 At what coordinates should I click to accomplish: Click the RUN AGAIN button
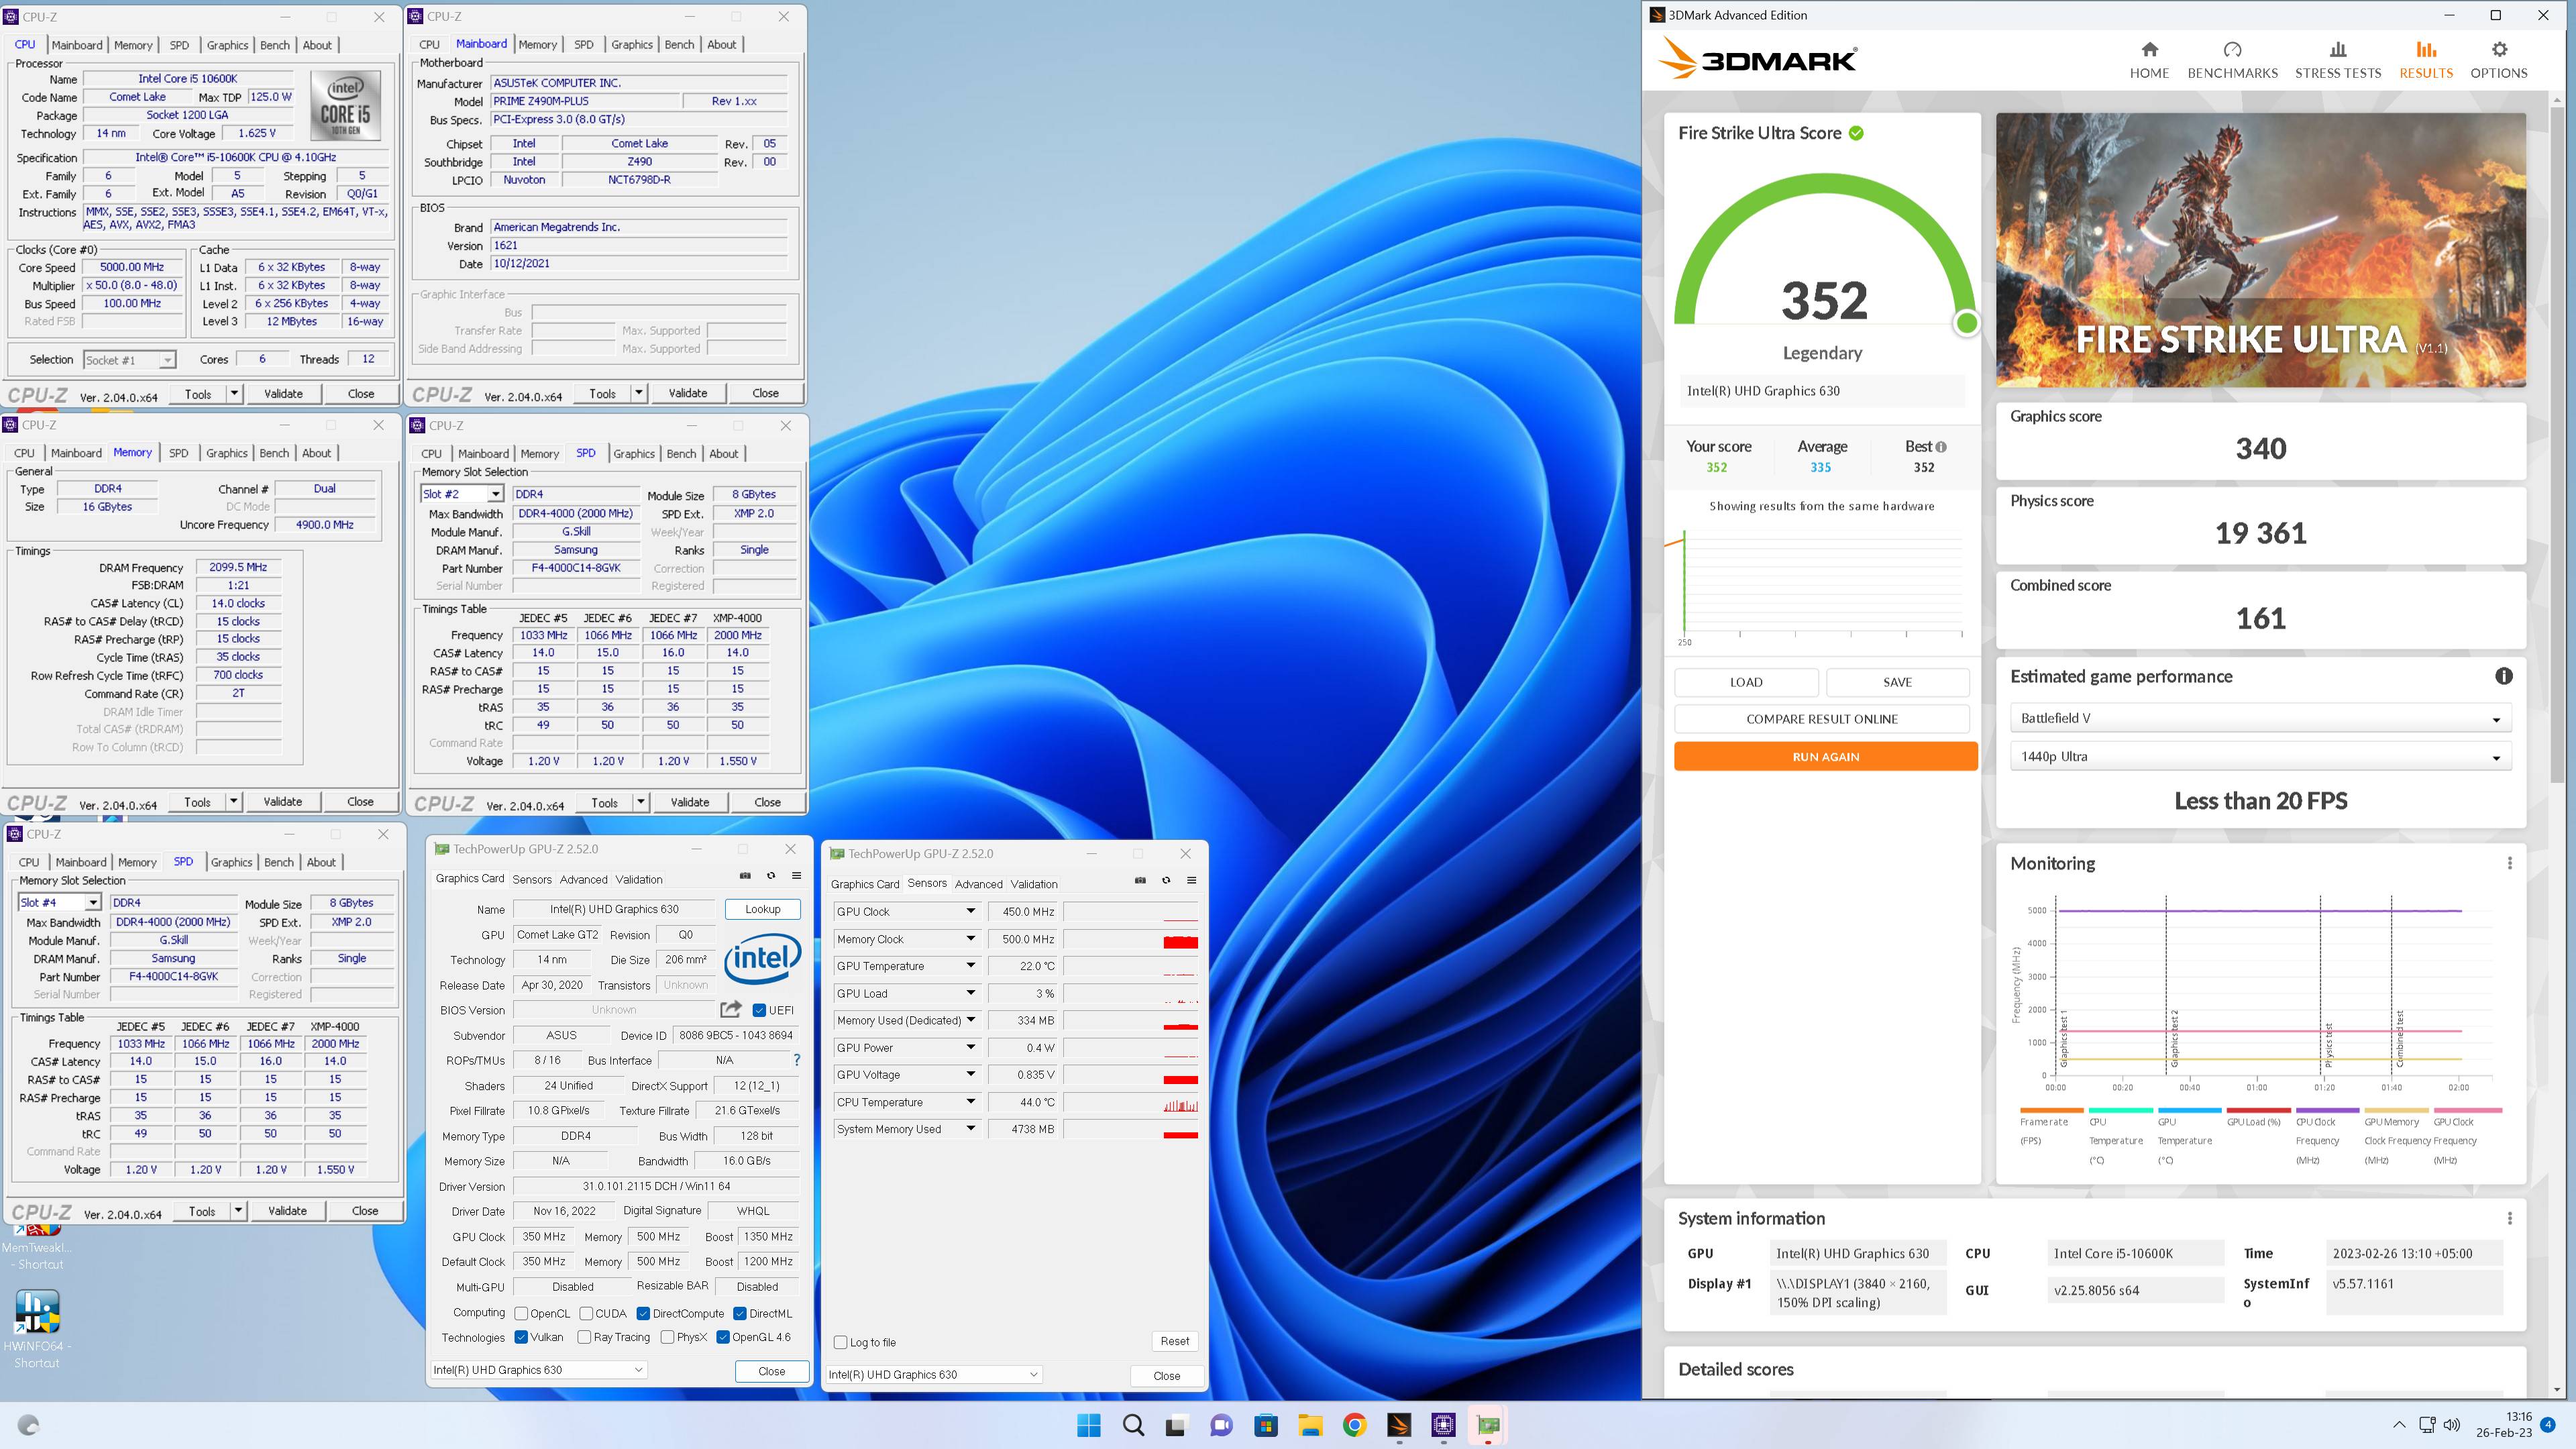point(1825,757)
